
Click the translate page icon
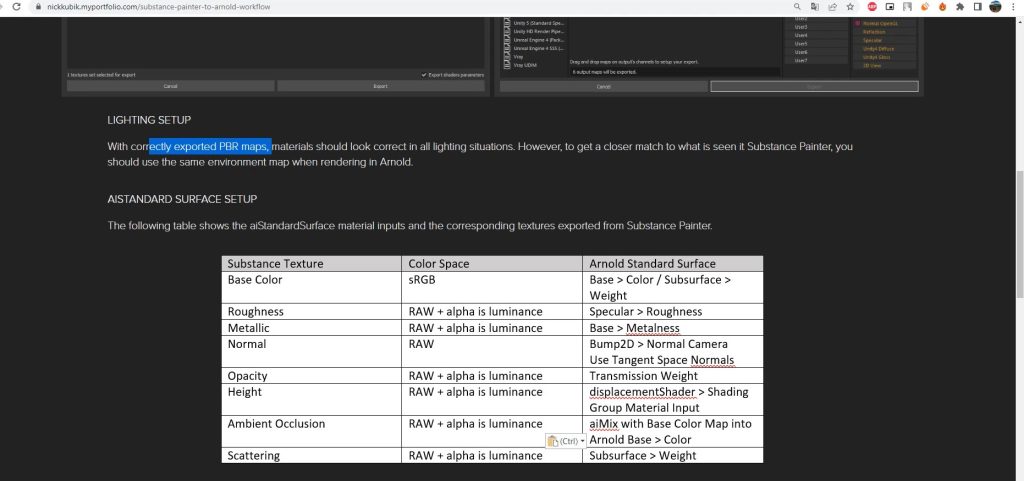pyautogui.click(x=815, y=7)
